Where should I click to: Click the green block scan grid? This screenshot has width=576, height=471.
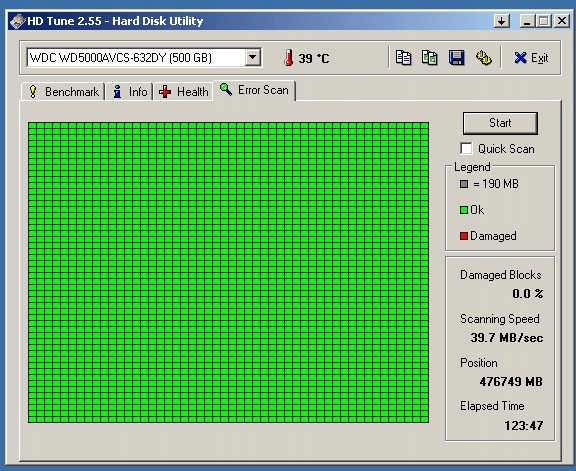click(x=228, y=272)
